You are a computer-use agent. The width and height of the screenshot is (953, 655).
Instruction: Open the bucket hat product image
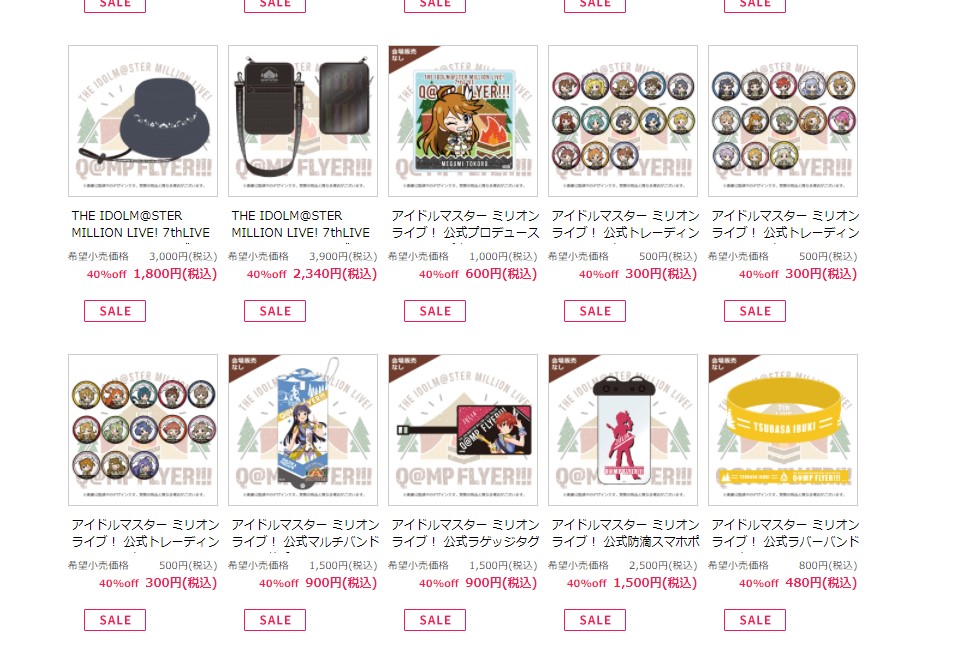143,121
